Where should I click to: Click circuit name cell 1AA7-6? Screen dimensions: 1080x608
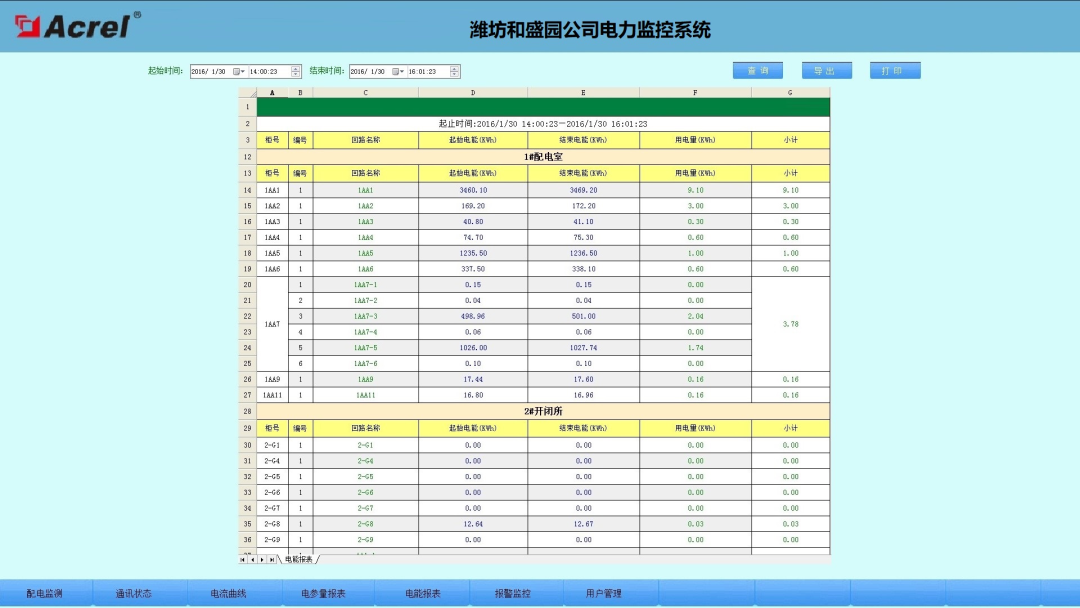(365, 364)
